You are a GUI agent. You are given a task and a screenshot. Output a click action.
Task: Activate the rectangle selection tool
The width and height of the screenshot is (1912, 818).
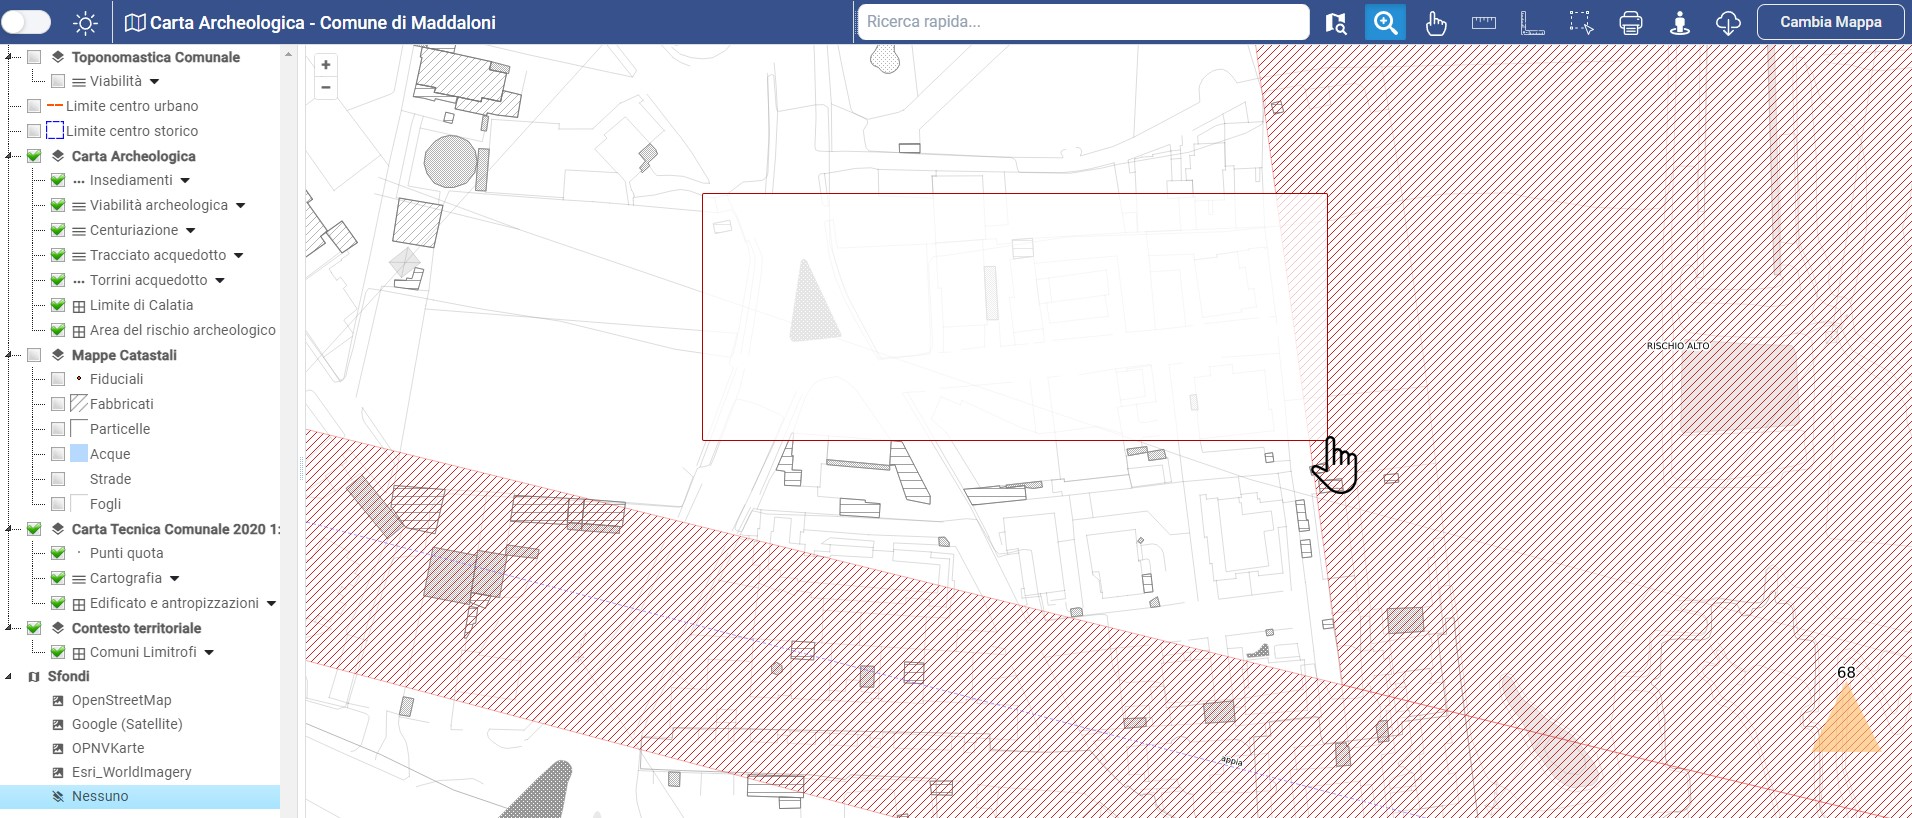(1581, 23)
